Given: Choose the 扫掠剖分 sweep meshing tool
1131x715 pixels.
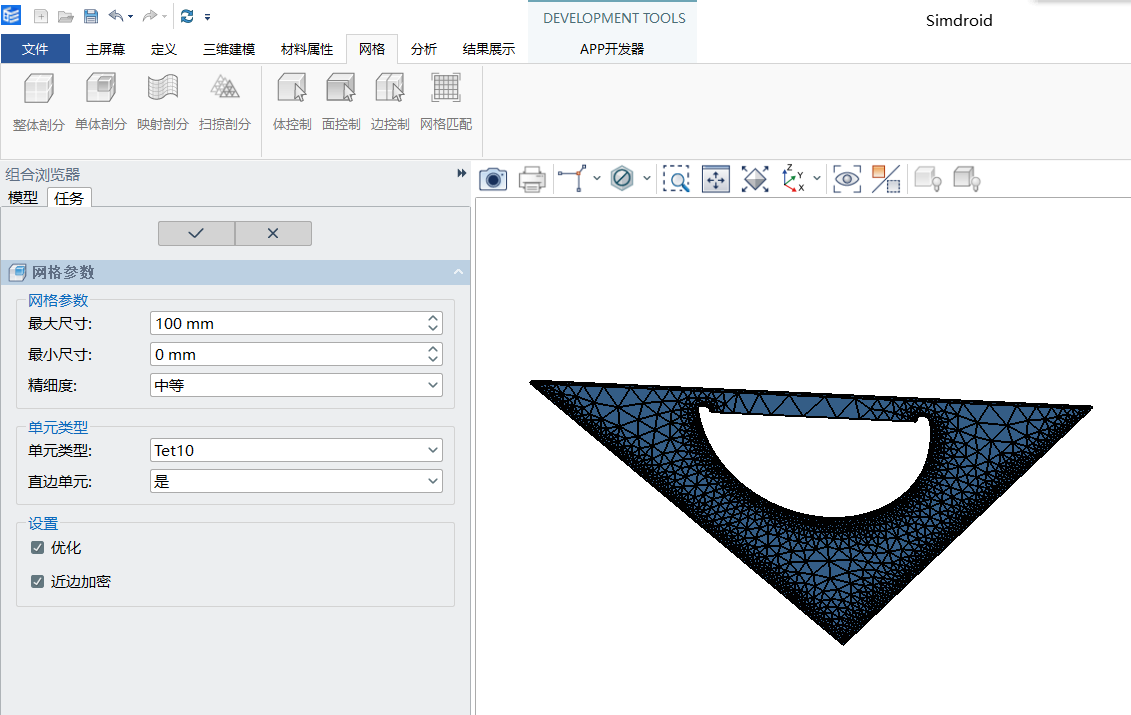Looking at the screenshot, I should pyautogui.click(x=225, y=102).
